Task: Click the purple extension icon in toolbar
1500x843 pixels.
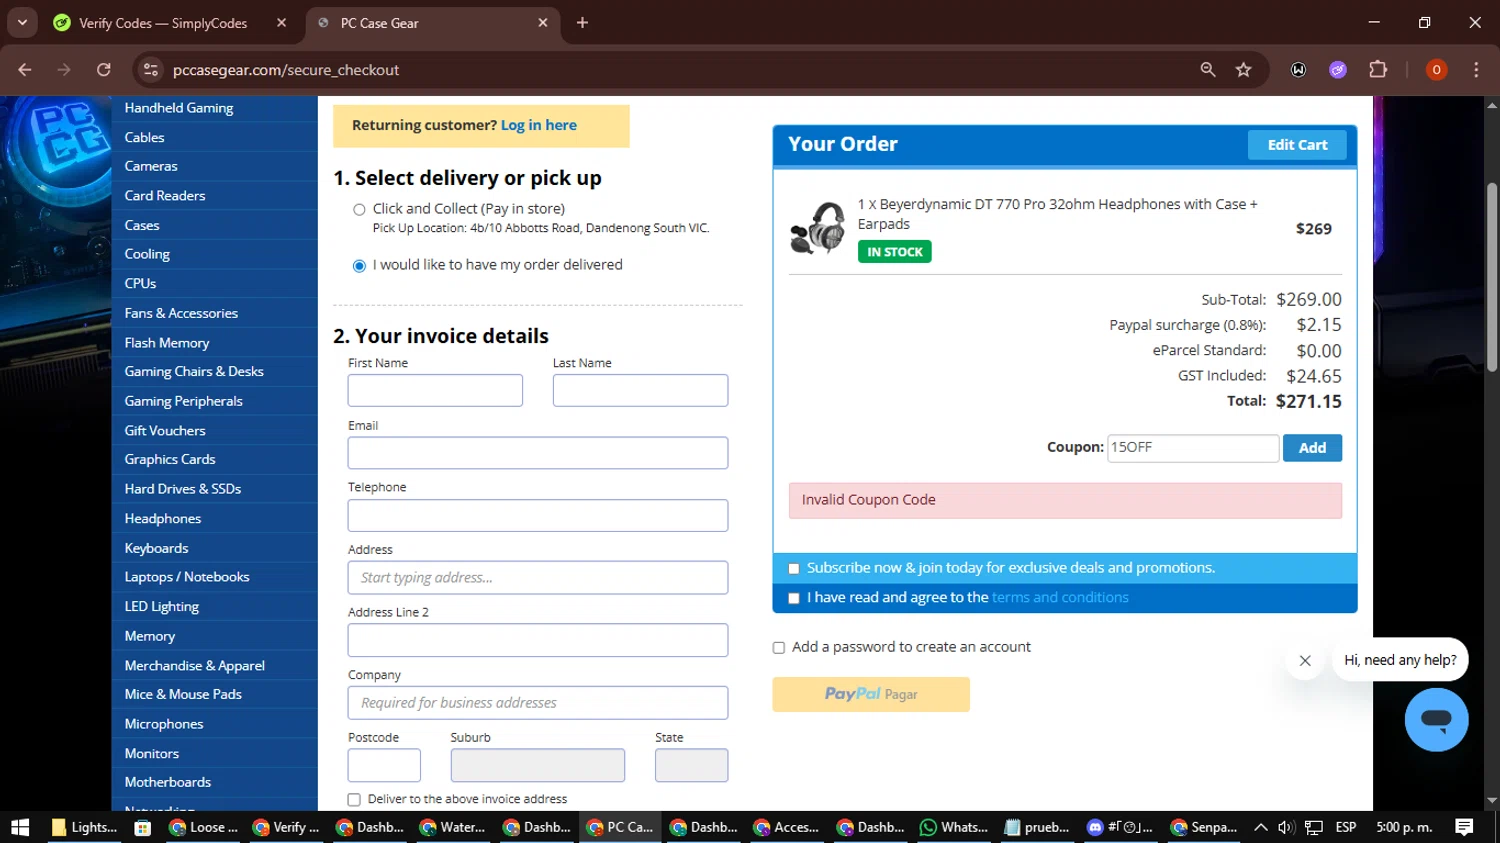Action: click(1338, 70)
